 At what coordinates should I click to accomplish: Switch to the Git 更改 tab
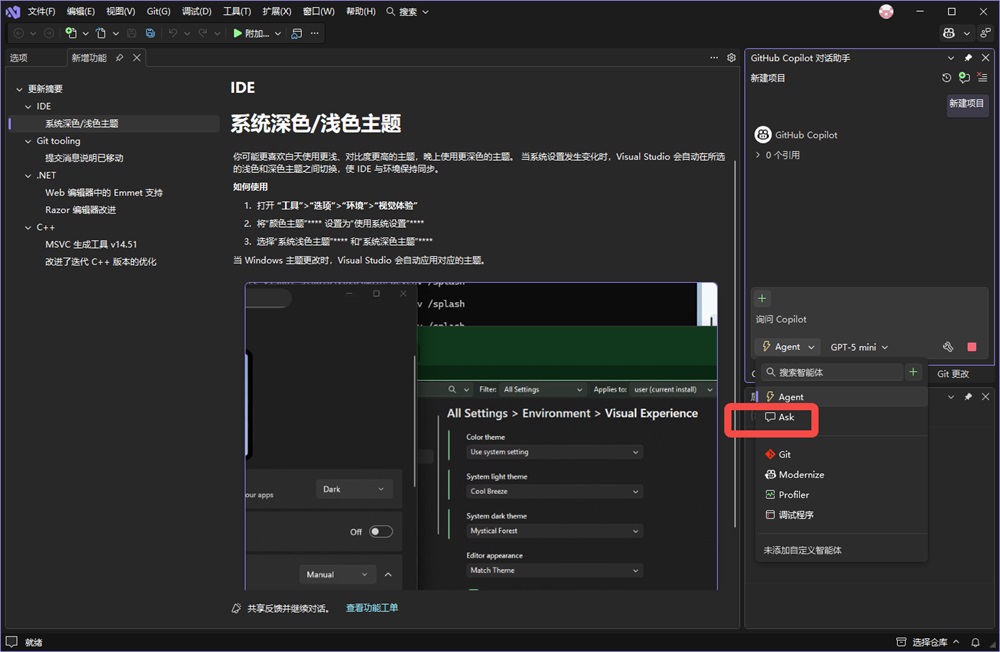(x=953, y=374)
